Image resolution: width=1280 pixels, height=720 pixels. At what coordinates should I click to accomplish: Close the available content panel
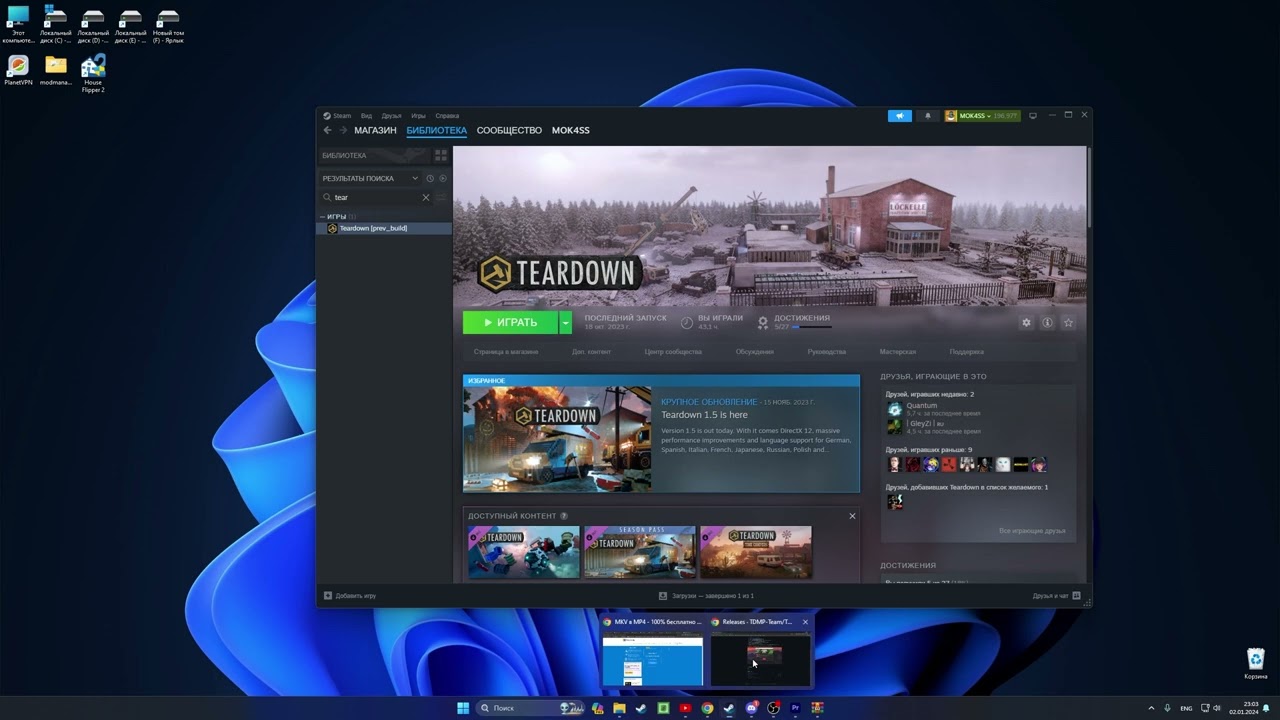point(852,516)
